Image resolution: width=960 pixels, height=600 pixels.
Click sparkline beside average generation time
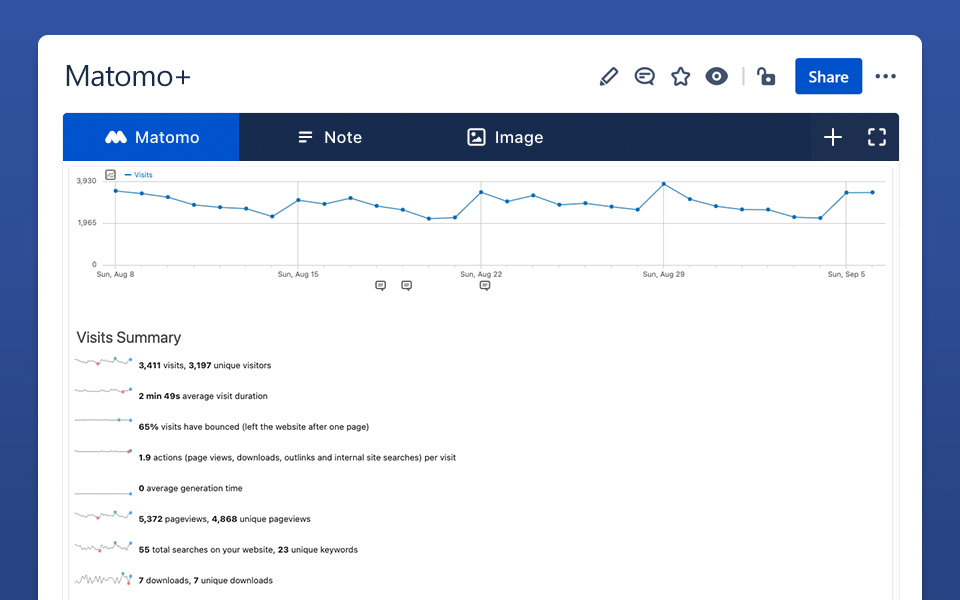103,493
